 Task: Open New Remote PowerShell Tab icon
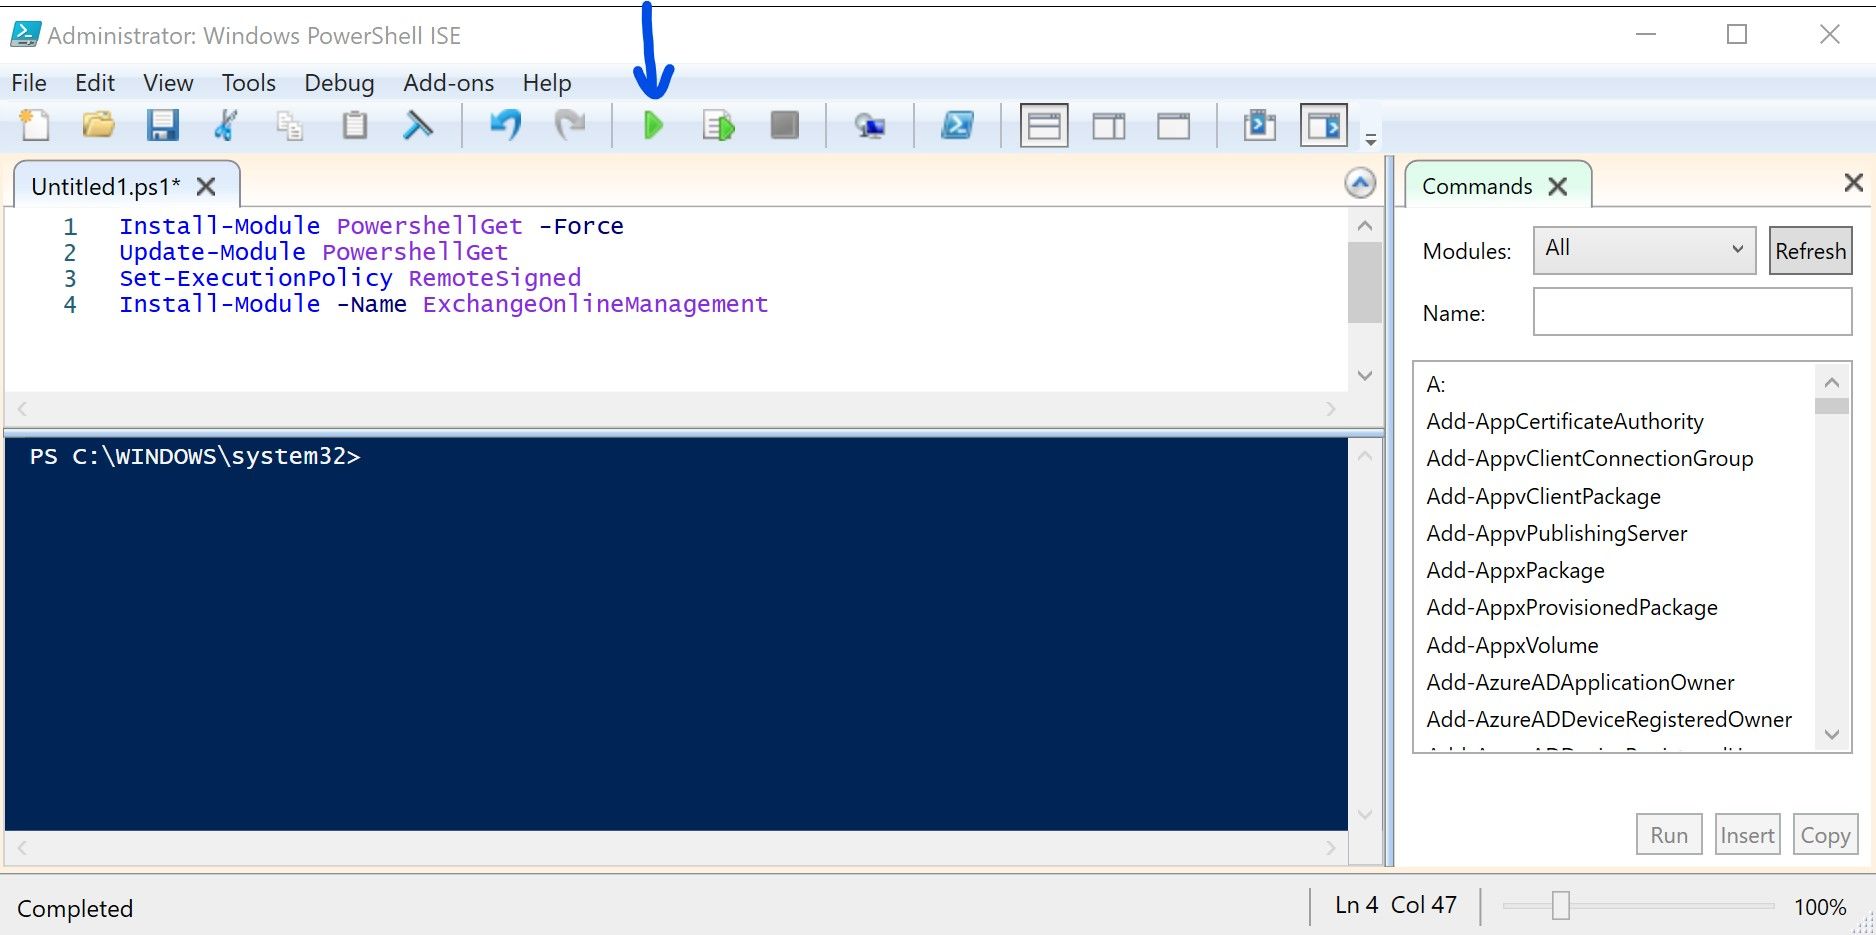pos(869,125)
